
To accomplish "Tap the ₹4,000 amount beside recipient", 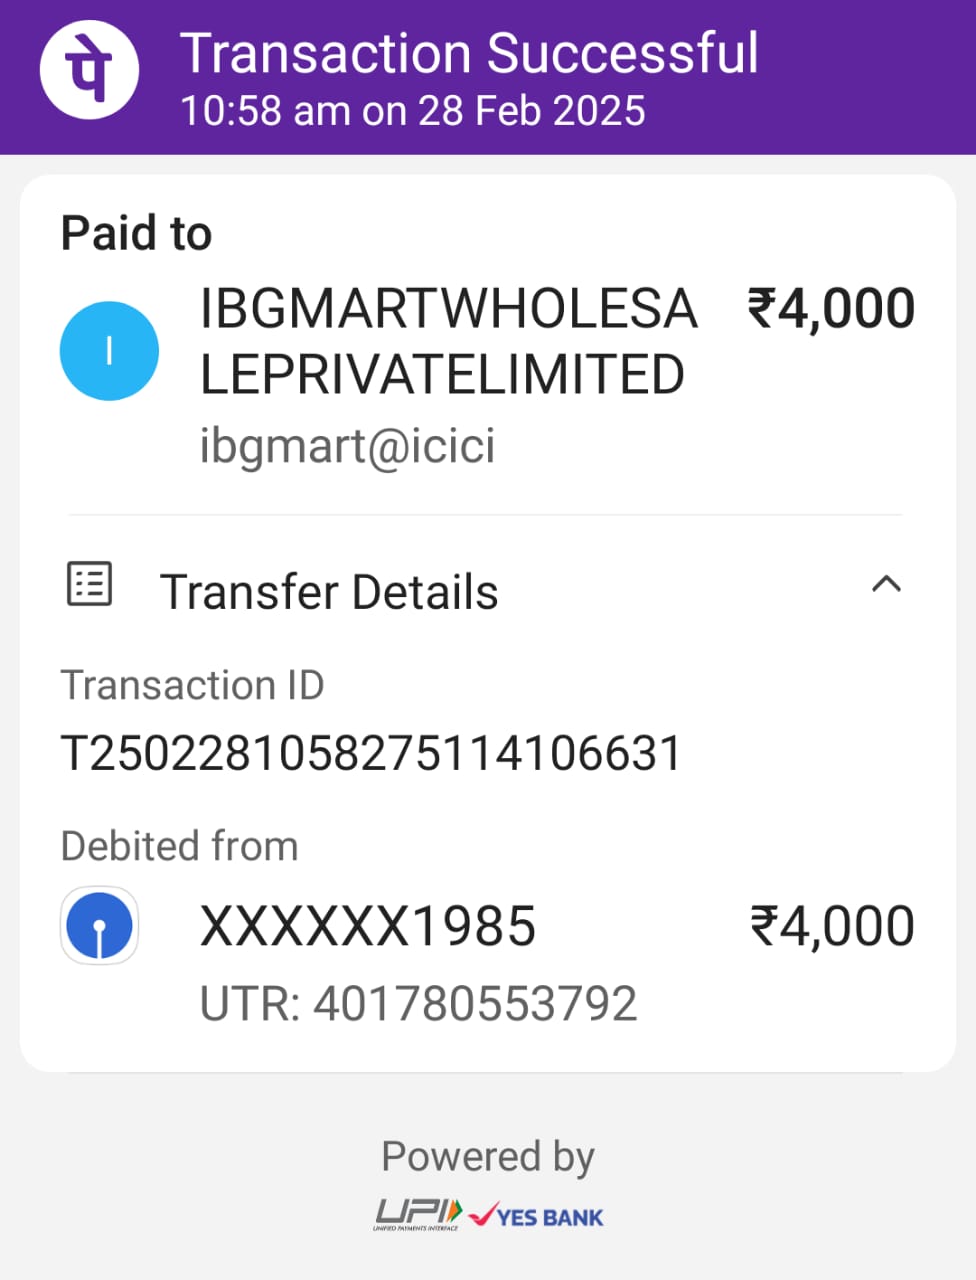I will 831,308.
